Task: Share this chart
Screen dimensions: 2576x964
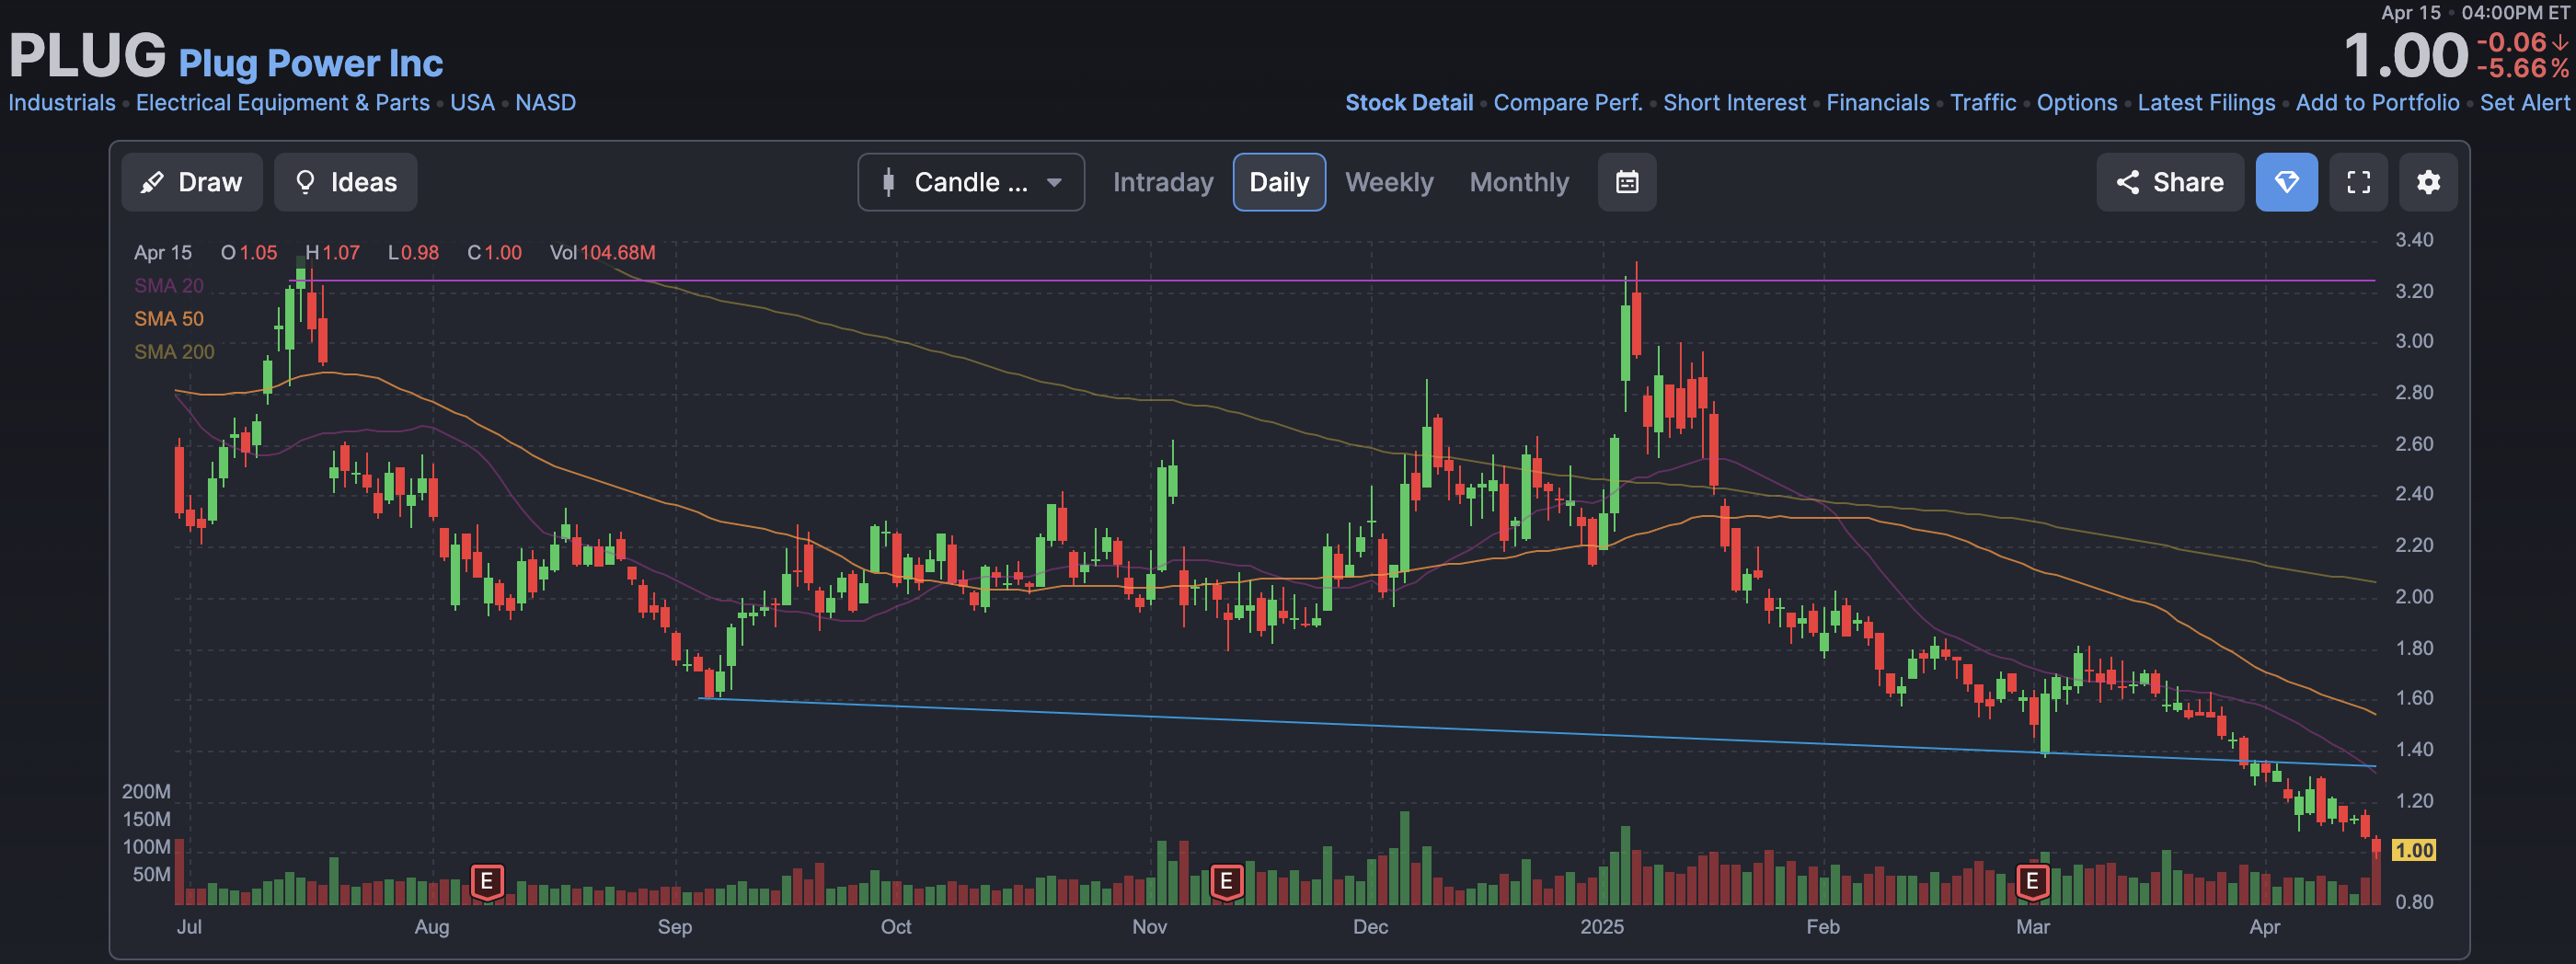Action: point(2170,182)
